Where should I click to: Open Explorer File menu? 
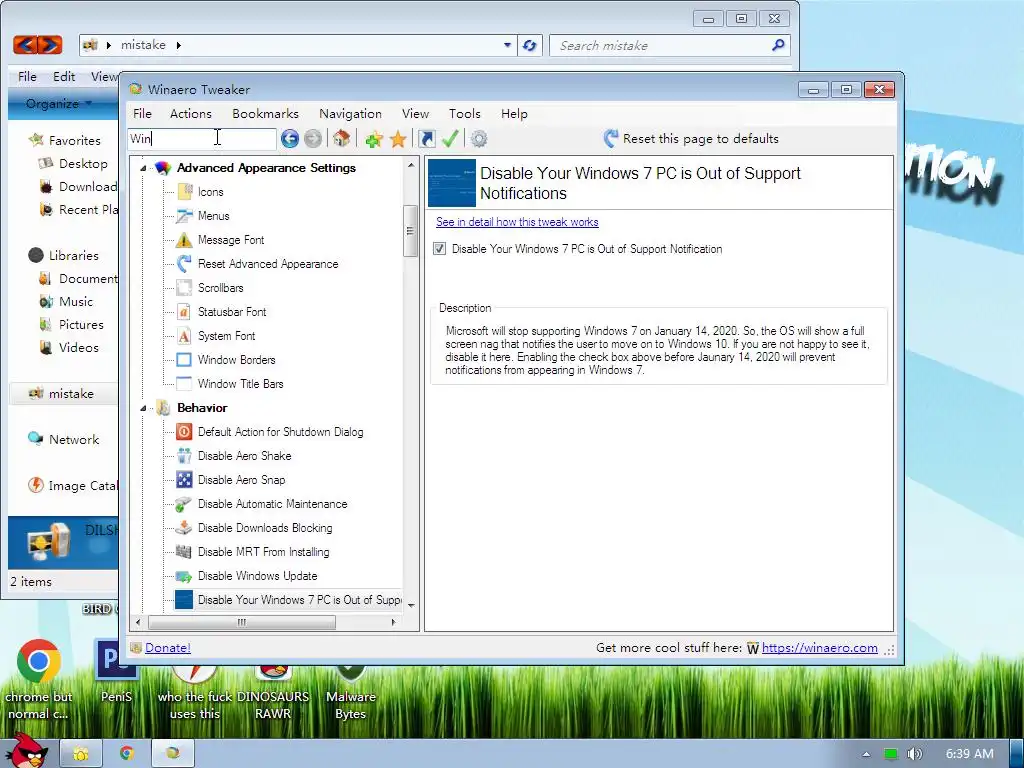(27, 76)
